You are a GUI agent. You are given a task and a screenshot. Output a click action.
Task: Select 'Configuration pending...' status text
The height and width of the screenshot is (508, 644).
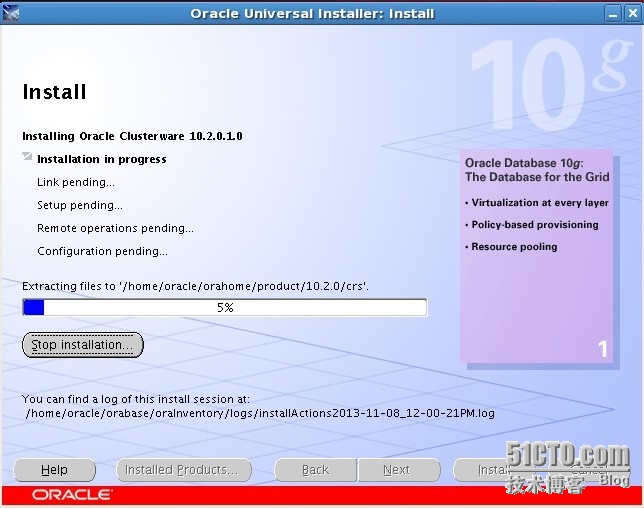coord(102,251)
